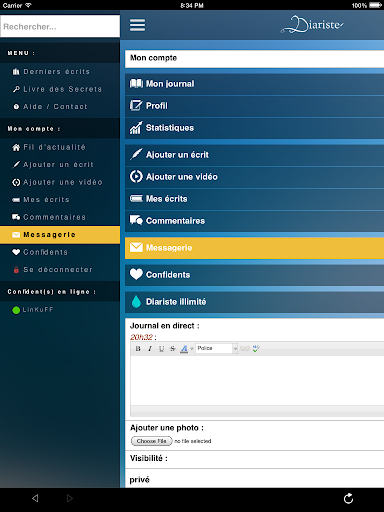The width and height of the screenshot is (384, 512).
Task: Click the Bold formatting button
Action: point(138,349)
